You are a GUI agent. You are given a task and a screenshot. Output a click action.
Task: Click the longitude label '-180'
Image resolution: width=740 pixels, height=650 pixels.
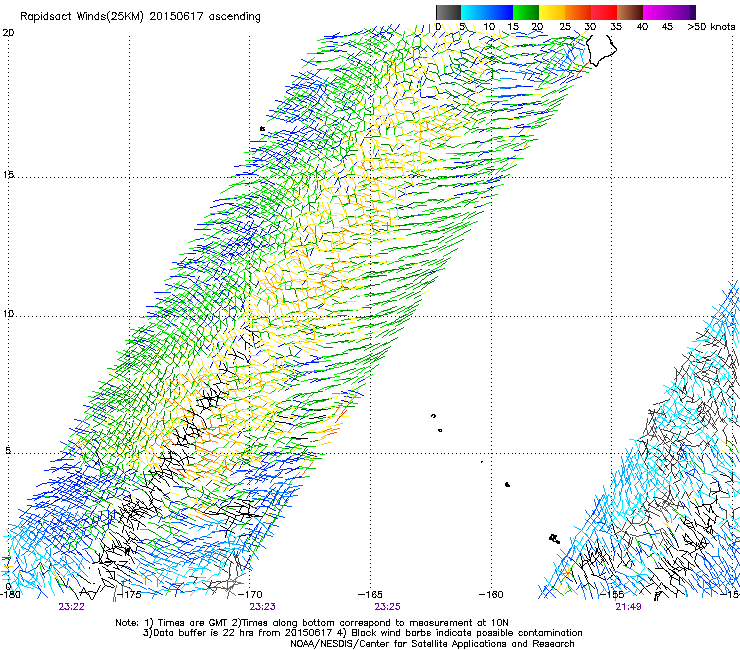click(10, 594)
